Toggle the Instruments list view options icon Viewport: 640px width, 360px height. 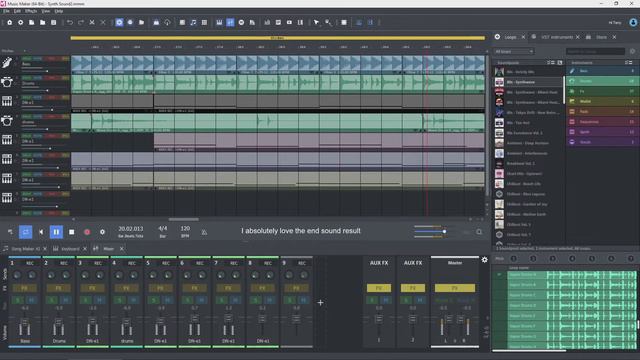pyautogui.click(x=629, y=62)
